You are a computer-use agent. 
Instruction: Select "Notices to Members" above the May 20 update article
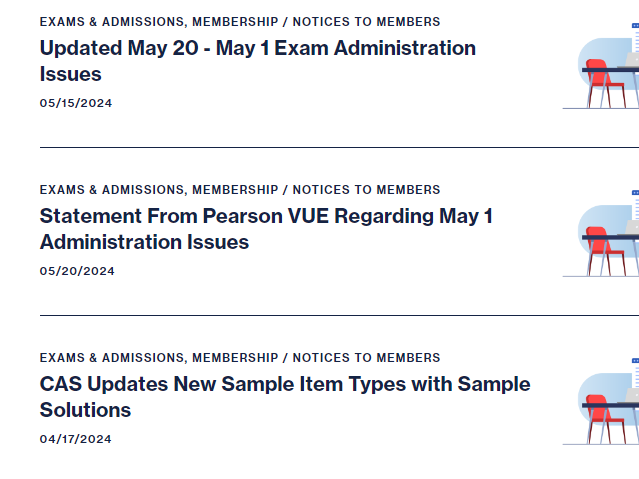coord(366,22)
